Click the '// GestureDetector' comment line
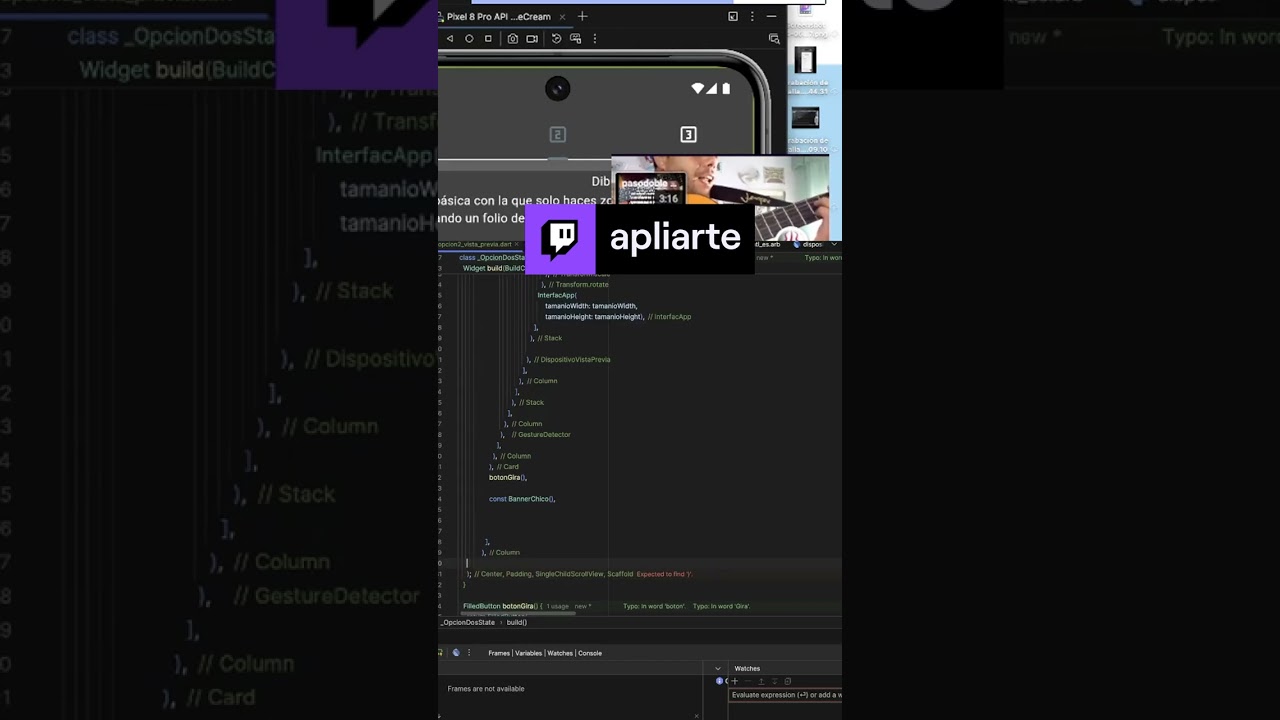The width and height of the screenshot is (1280, 720). tap(541, 435)
